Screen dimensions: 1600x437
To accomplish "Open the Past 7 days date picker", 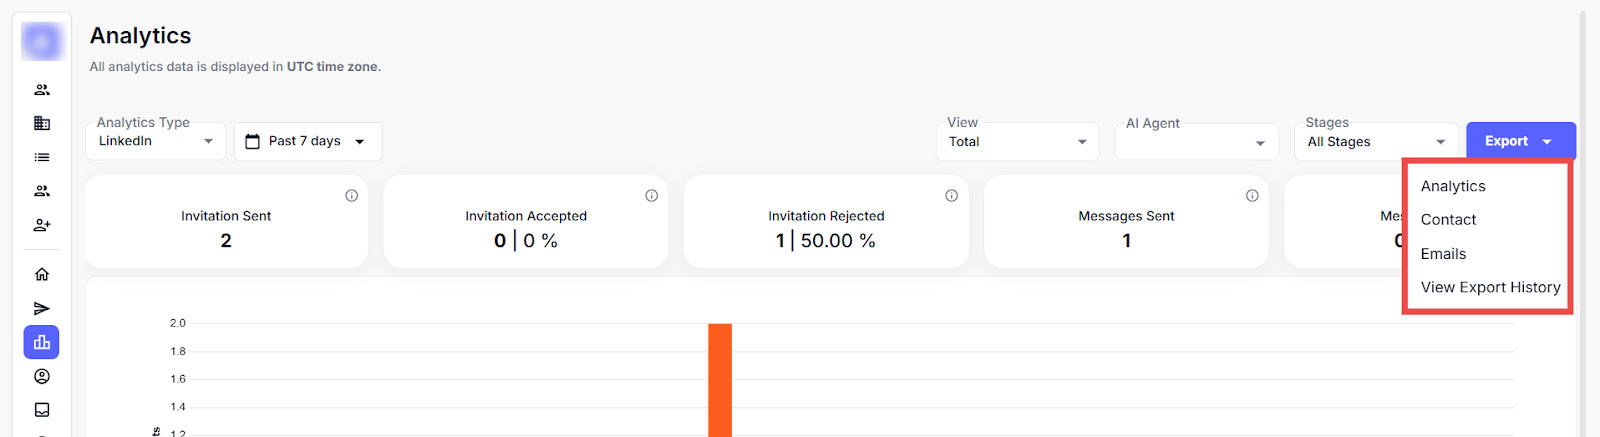I will [308, 141].
